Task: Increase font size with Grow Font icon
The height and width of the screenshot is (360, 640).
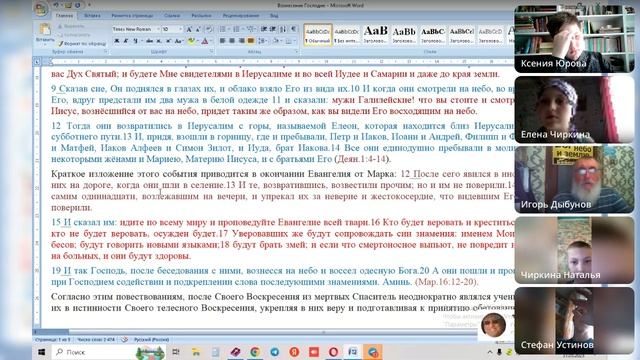Action: 189,29
